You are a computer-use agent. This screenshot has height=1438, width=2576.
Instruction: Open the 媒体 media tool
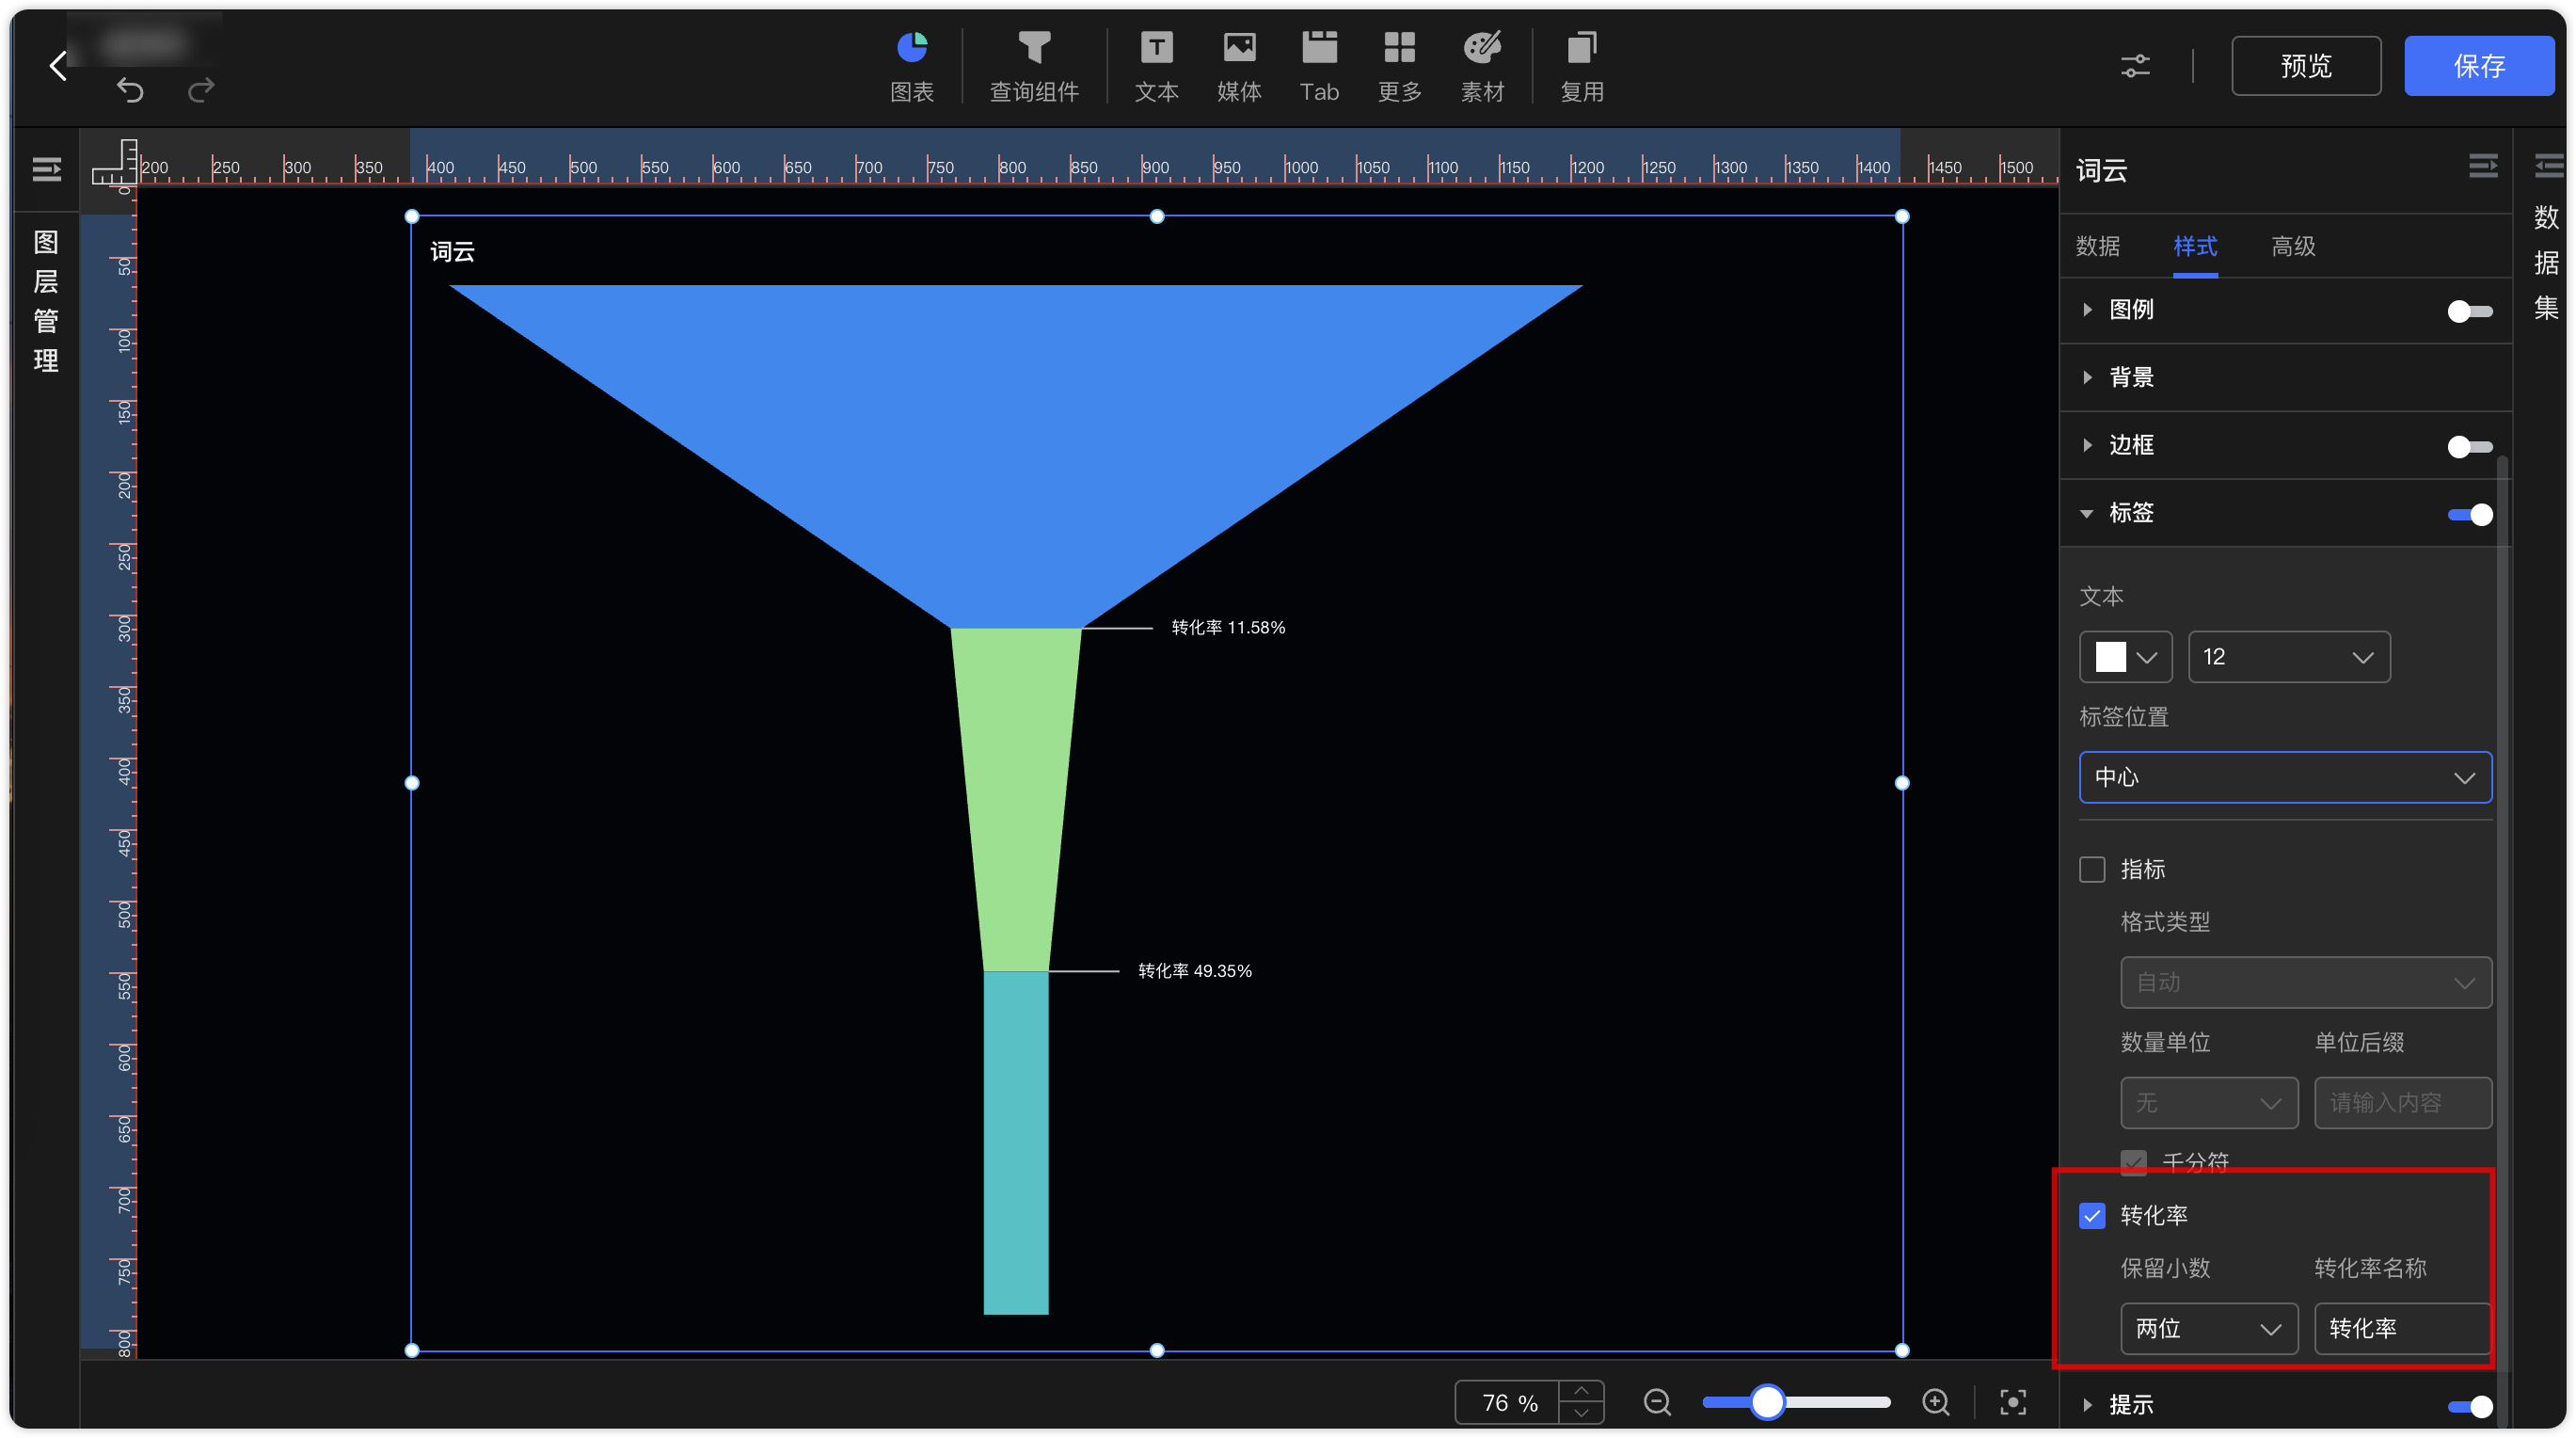pos(1239,66)
